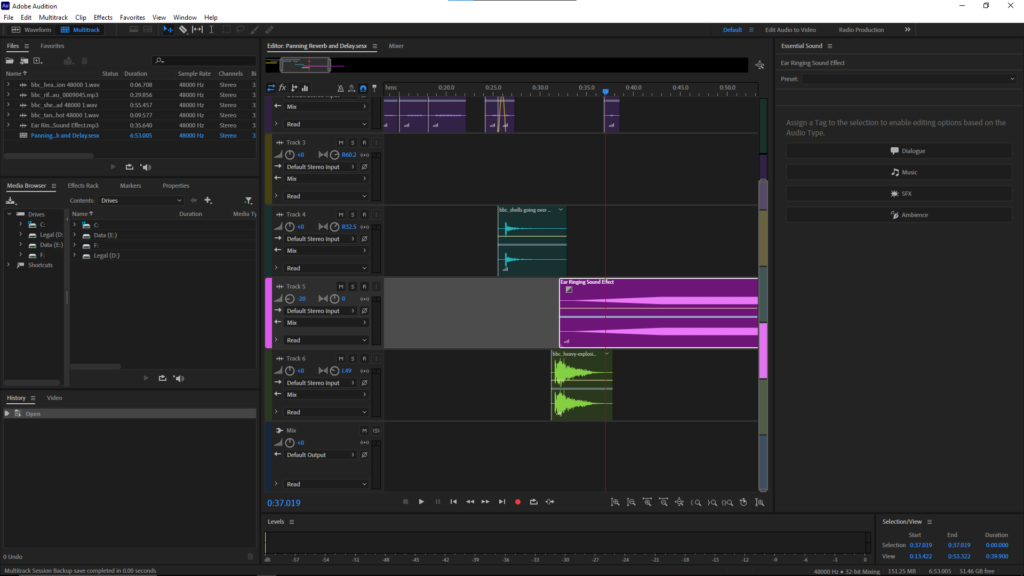Toggle snapping magnet icon in the editor

[x=361, y=88]
